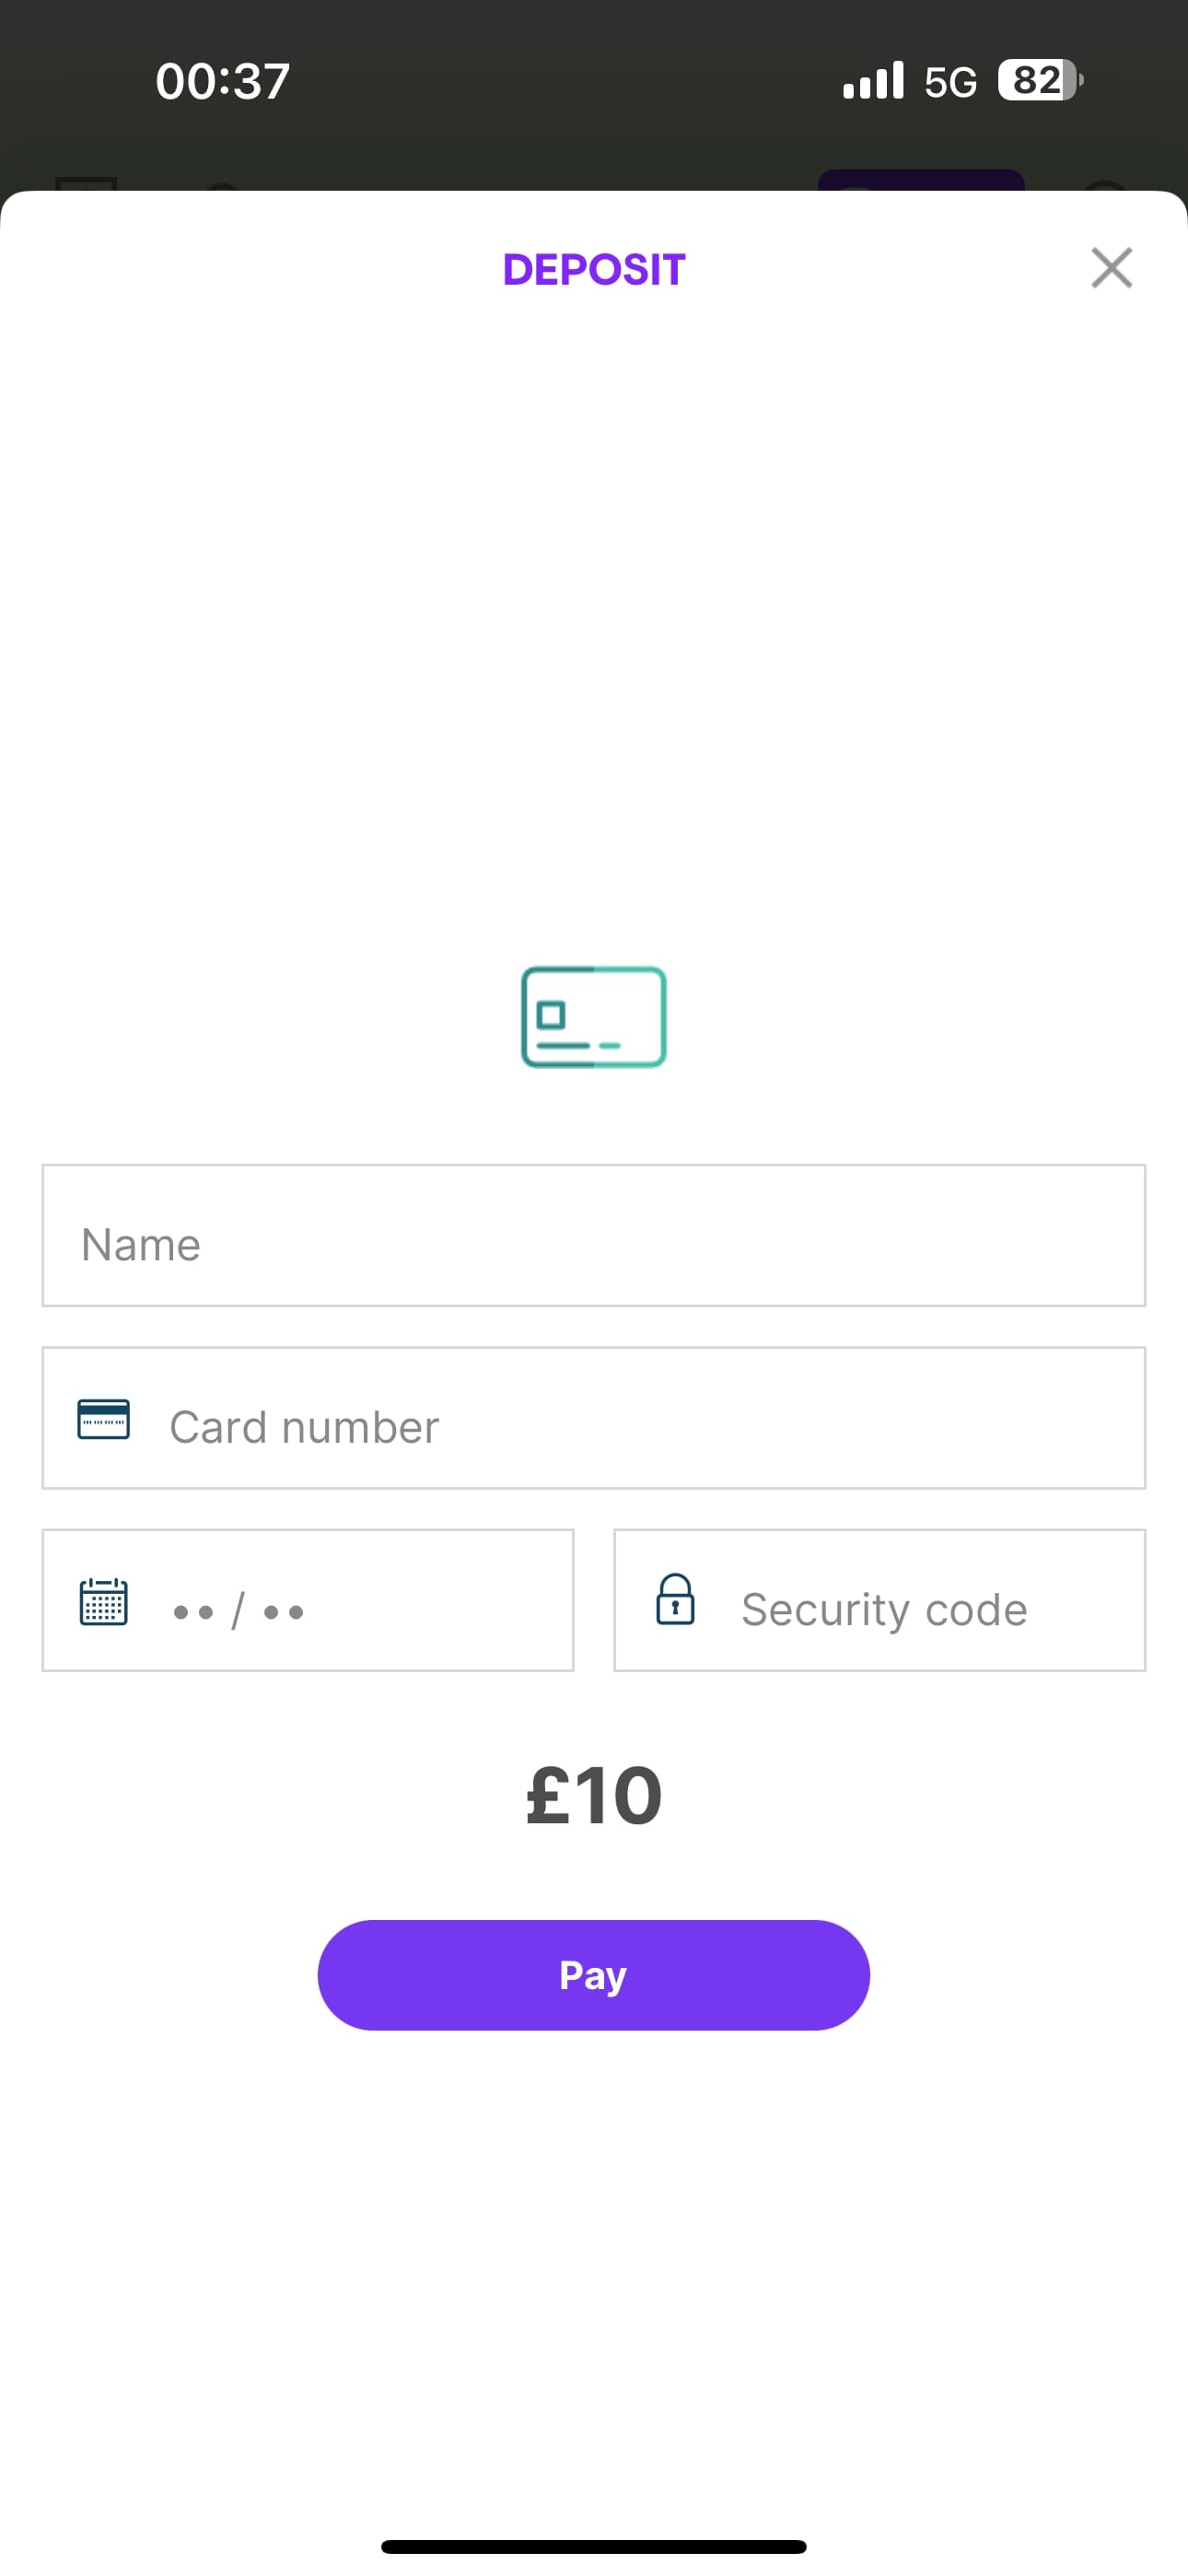The height and width of the screenshot is (2576, 1188).
Task: Click the large credit card illustration
Action: (x=594, y=1016)
